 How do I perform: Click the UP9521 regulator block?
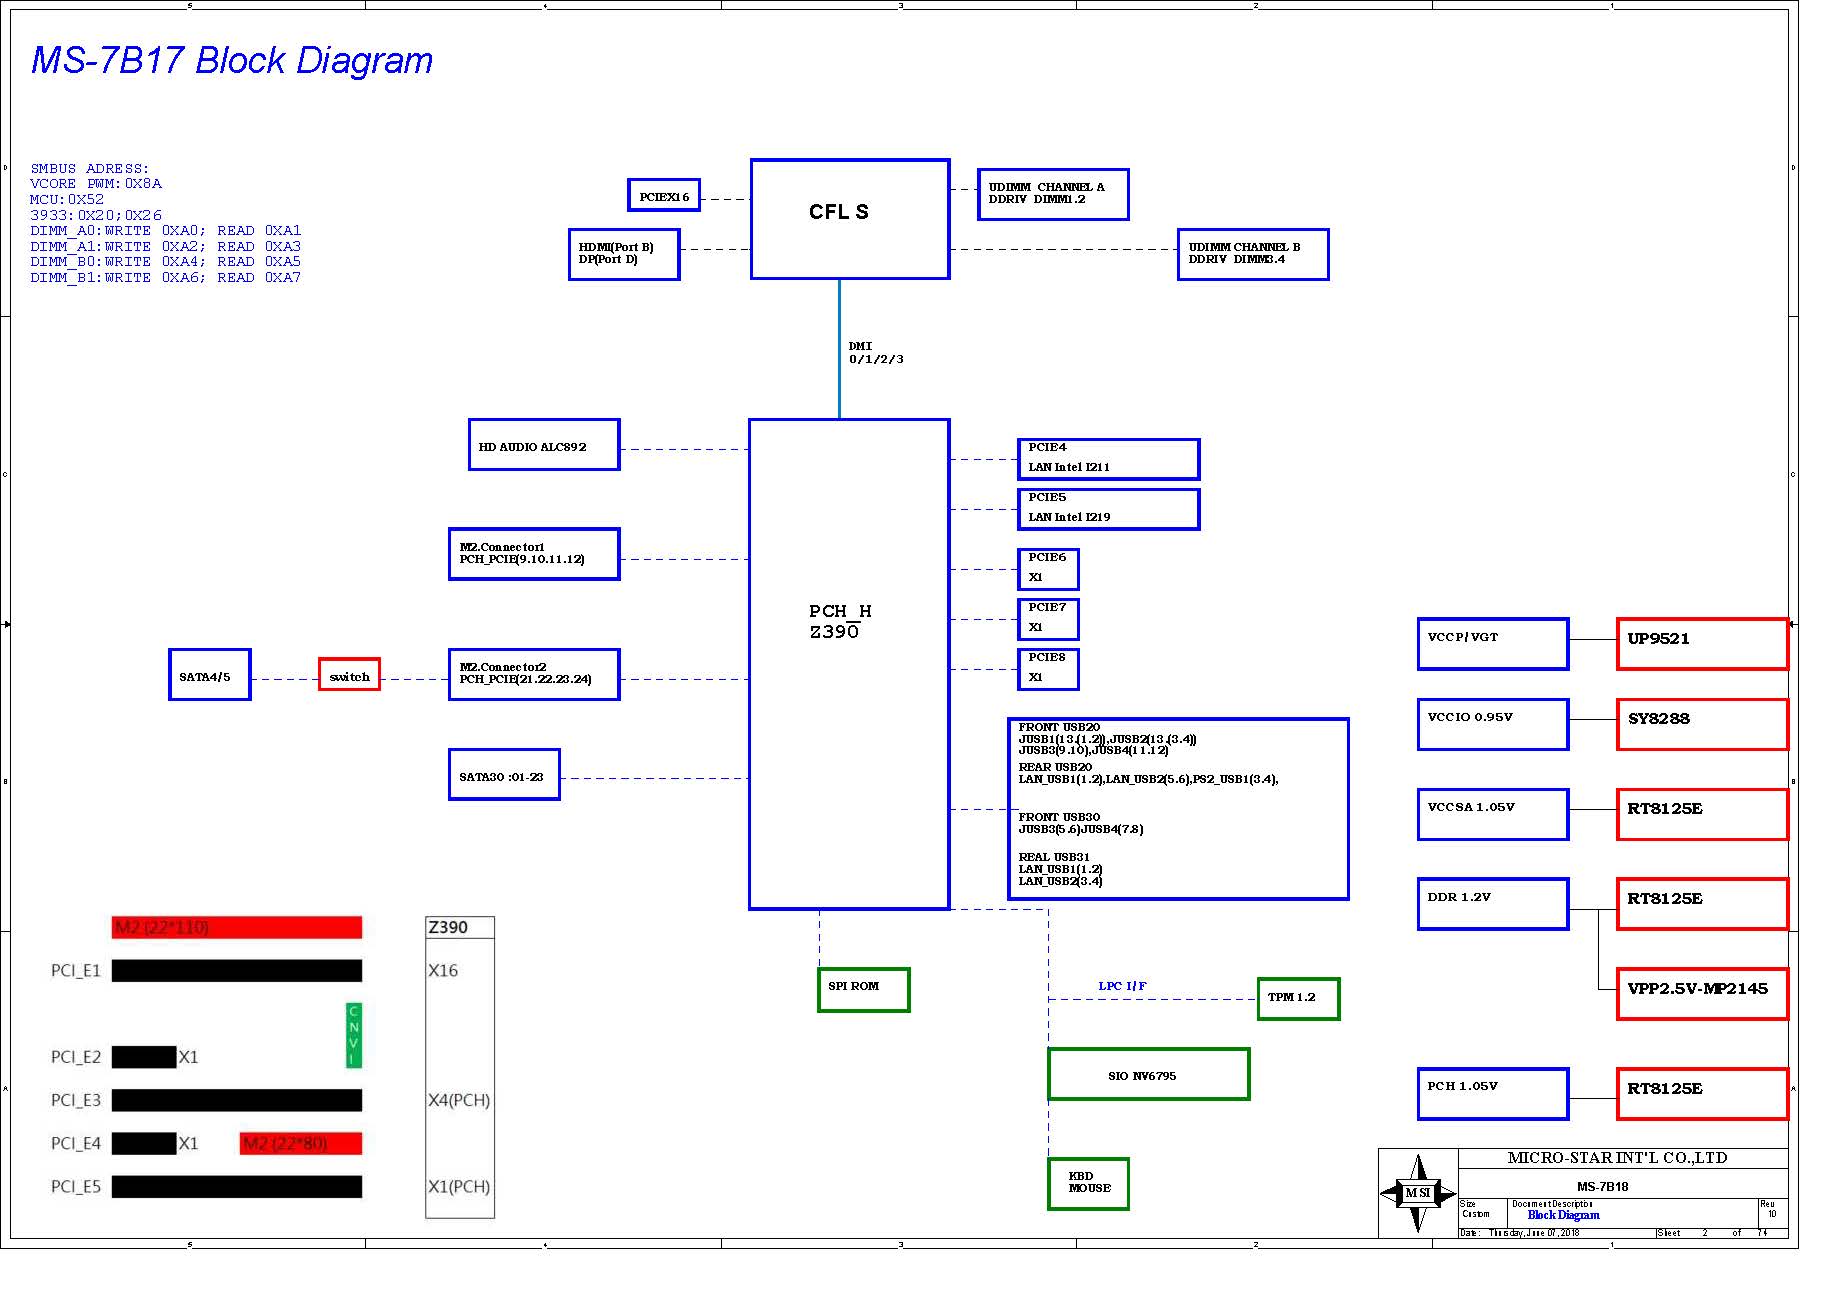pyautogui.click(x=1702, y=644)
